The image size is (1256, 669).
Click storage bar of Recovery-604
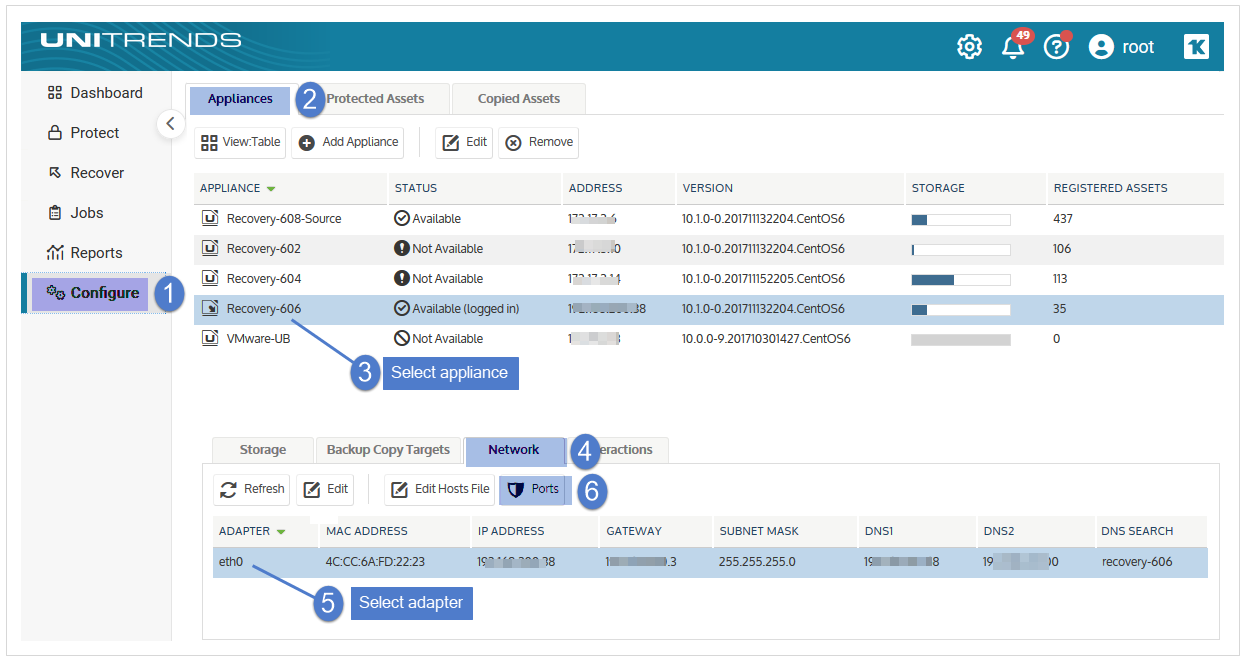tap(961, 280)
